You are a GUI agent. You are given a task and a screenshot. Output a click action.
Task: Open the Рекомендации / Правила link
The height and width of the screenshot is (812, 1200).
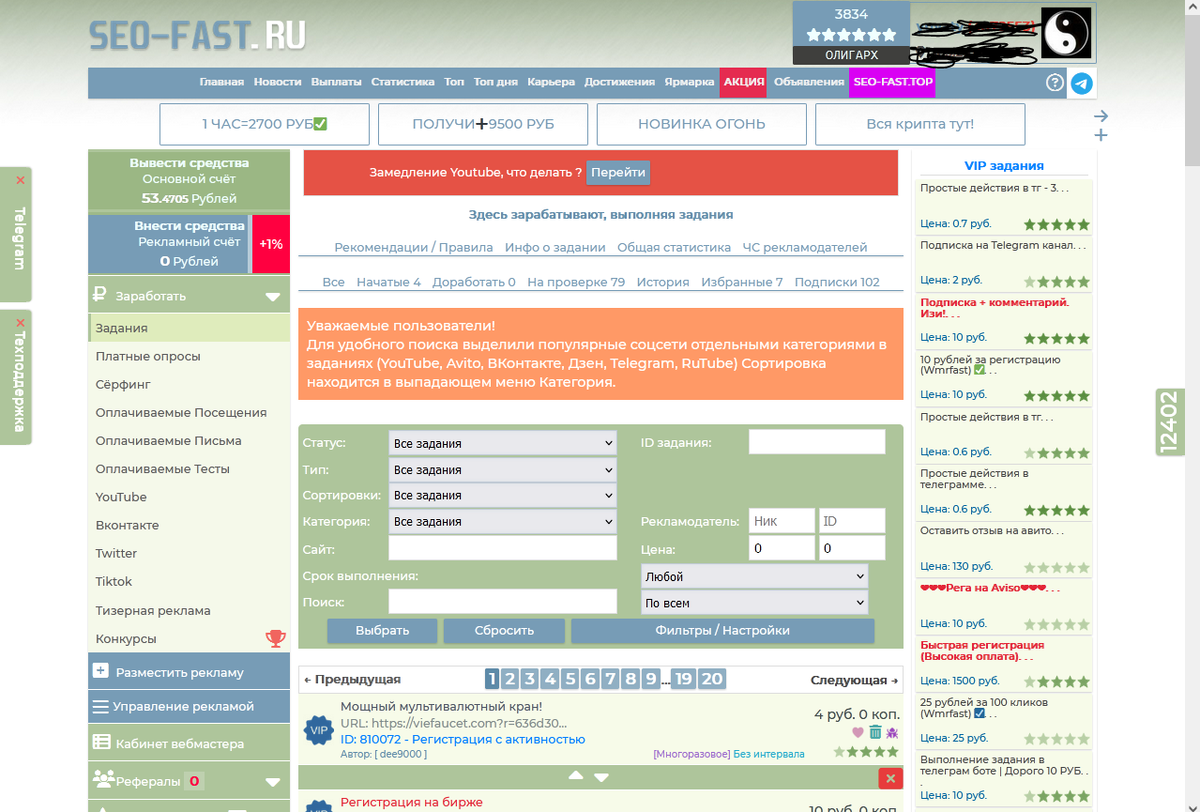tap(414, 247)
